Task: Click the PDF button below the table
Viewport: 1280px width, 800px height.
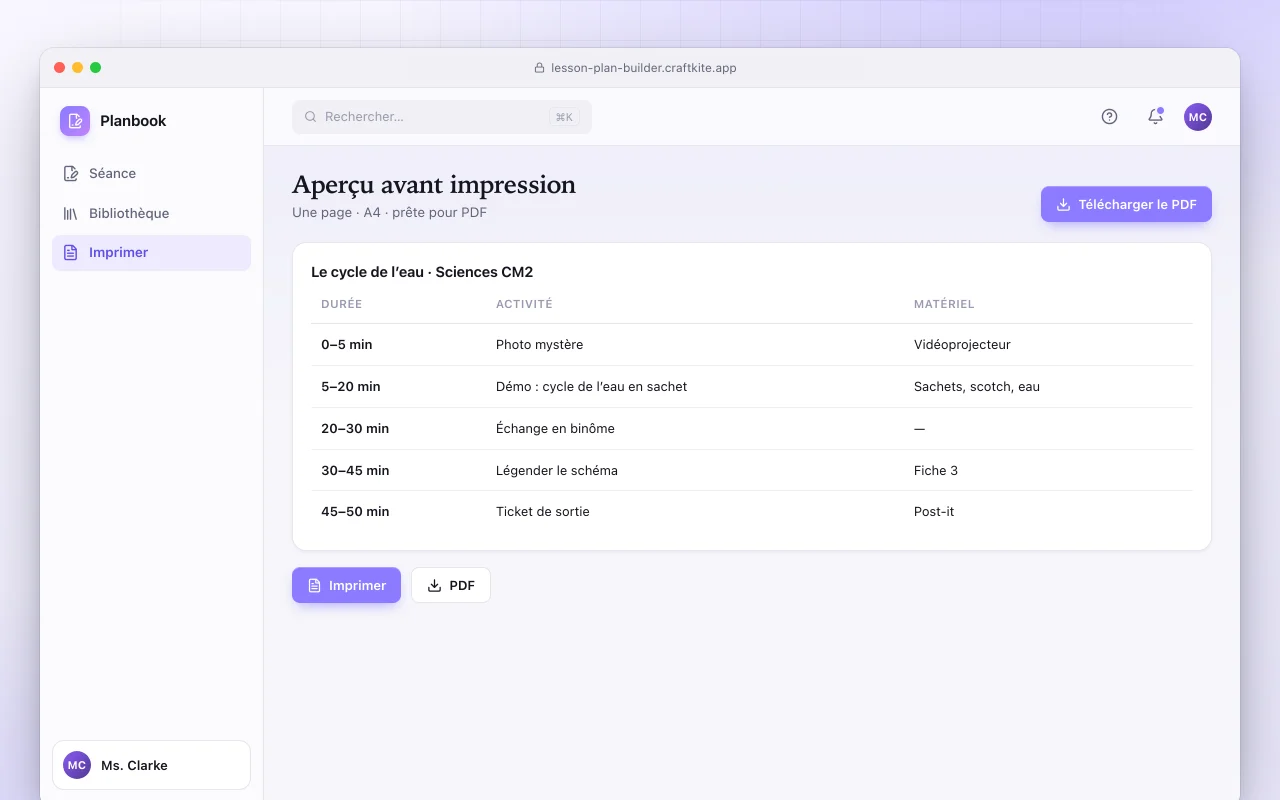Action: pyautogui.click(x=451, y=585)
